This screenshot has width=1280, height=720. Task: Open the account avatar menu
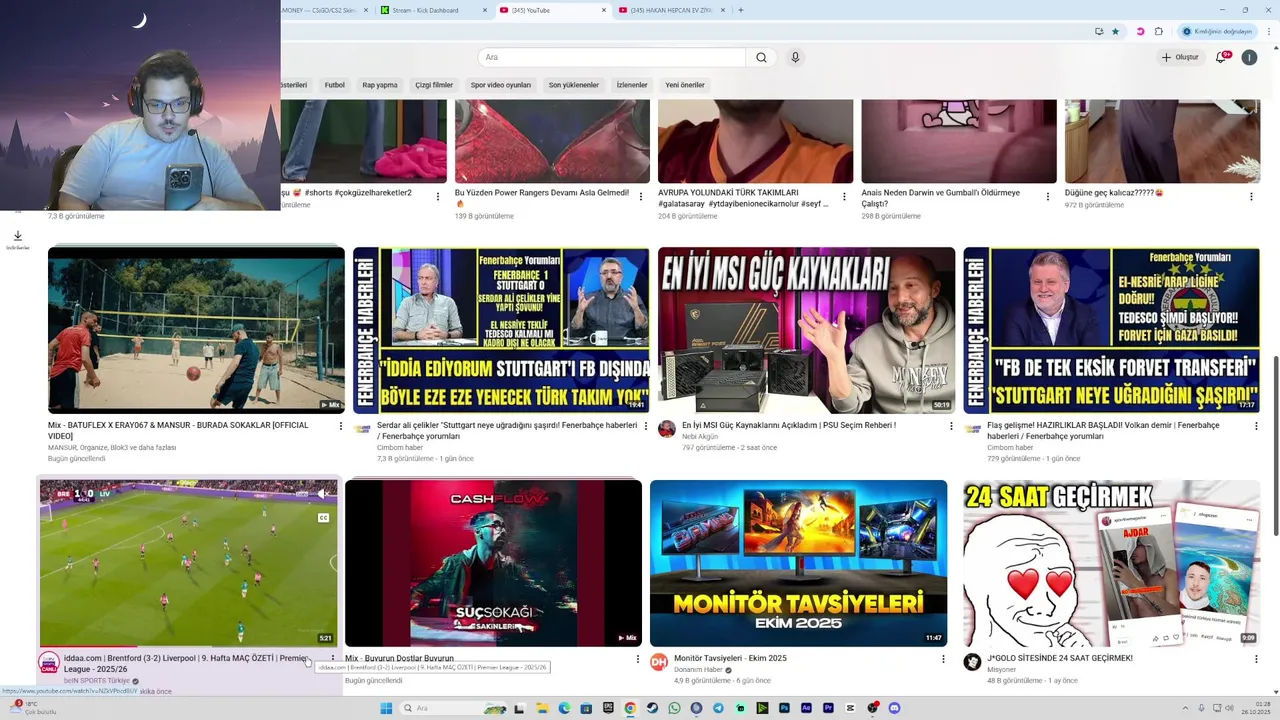point(1249,57)
